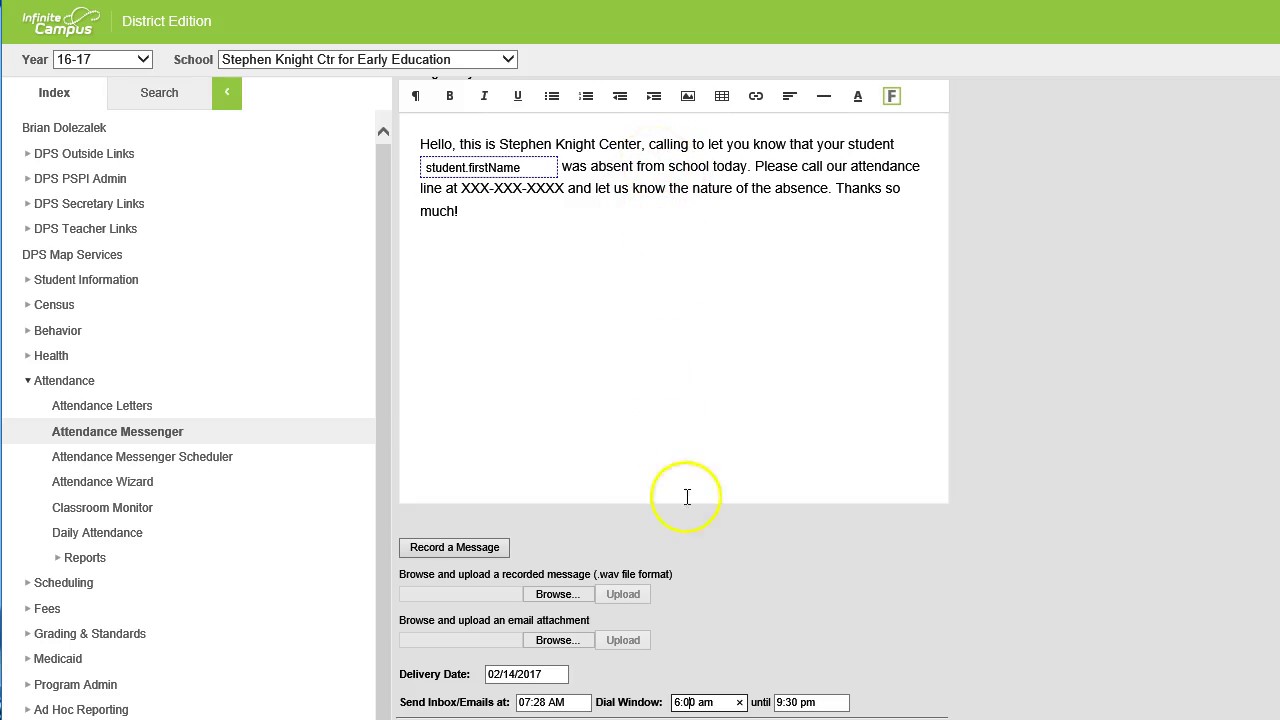Screen dimensions: 1280x720
Task: Collapse the index panel with green arrow
Action: (x=227, y=93)
